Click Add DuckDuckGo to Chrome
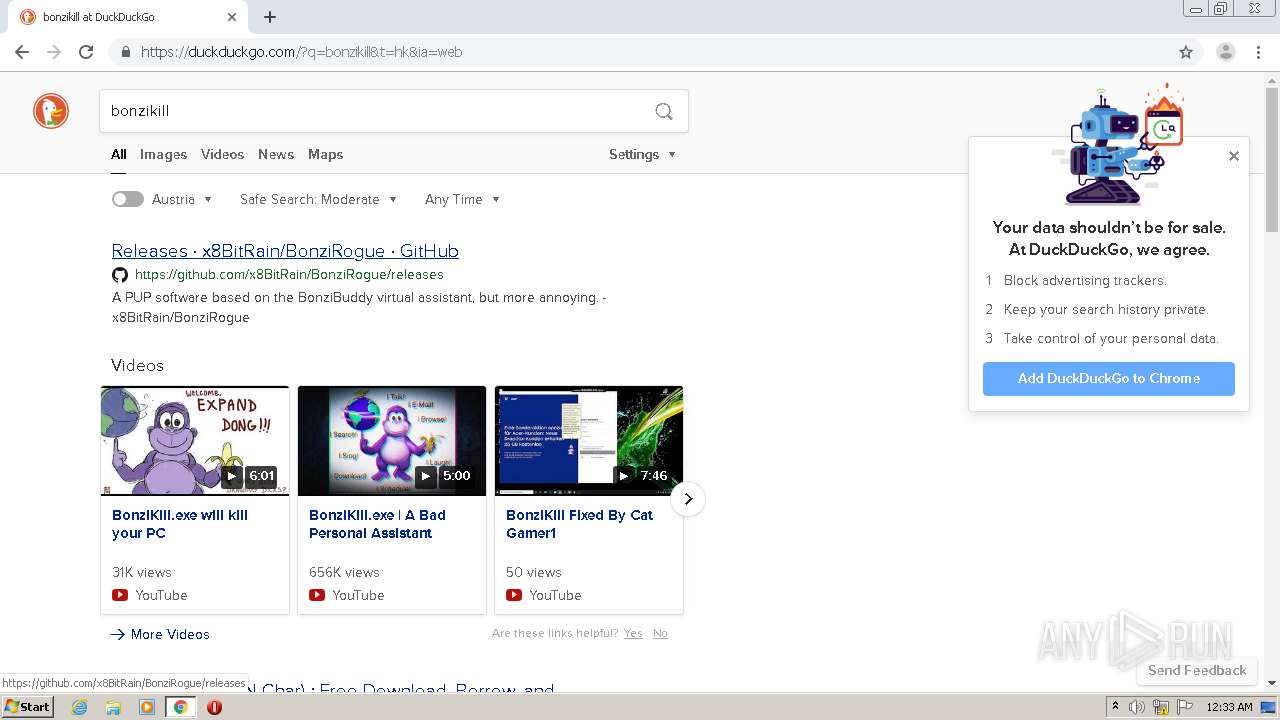The width and height of the screenshot is (1280, 720). tap(1109, 378)
